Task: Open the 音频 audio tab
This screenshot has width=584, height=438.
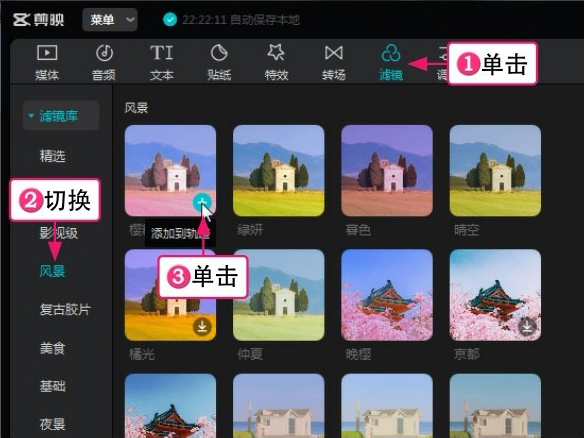Action: (x=104, y=63)
